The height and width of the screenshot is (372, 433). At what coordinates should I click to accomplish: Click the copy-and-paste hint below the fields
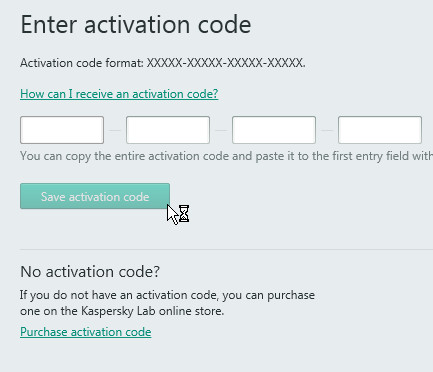coord(227,156)
